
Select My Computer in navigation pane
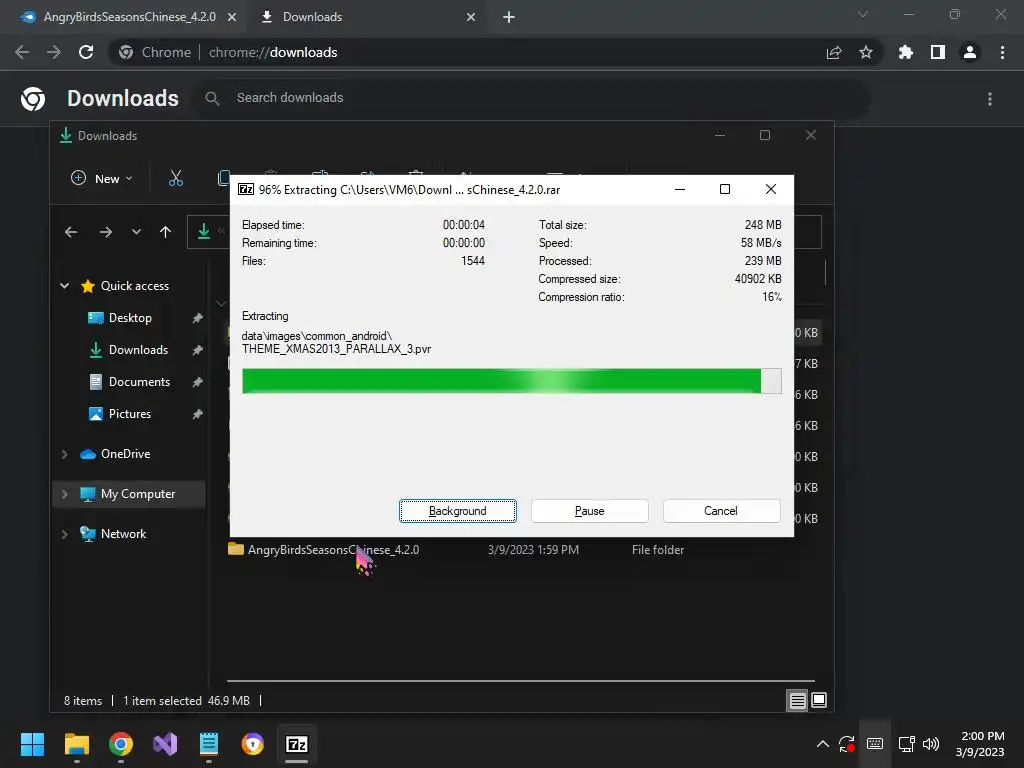(x=138, y=494)
